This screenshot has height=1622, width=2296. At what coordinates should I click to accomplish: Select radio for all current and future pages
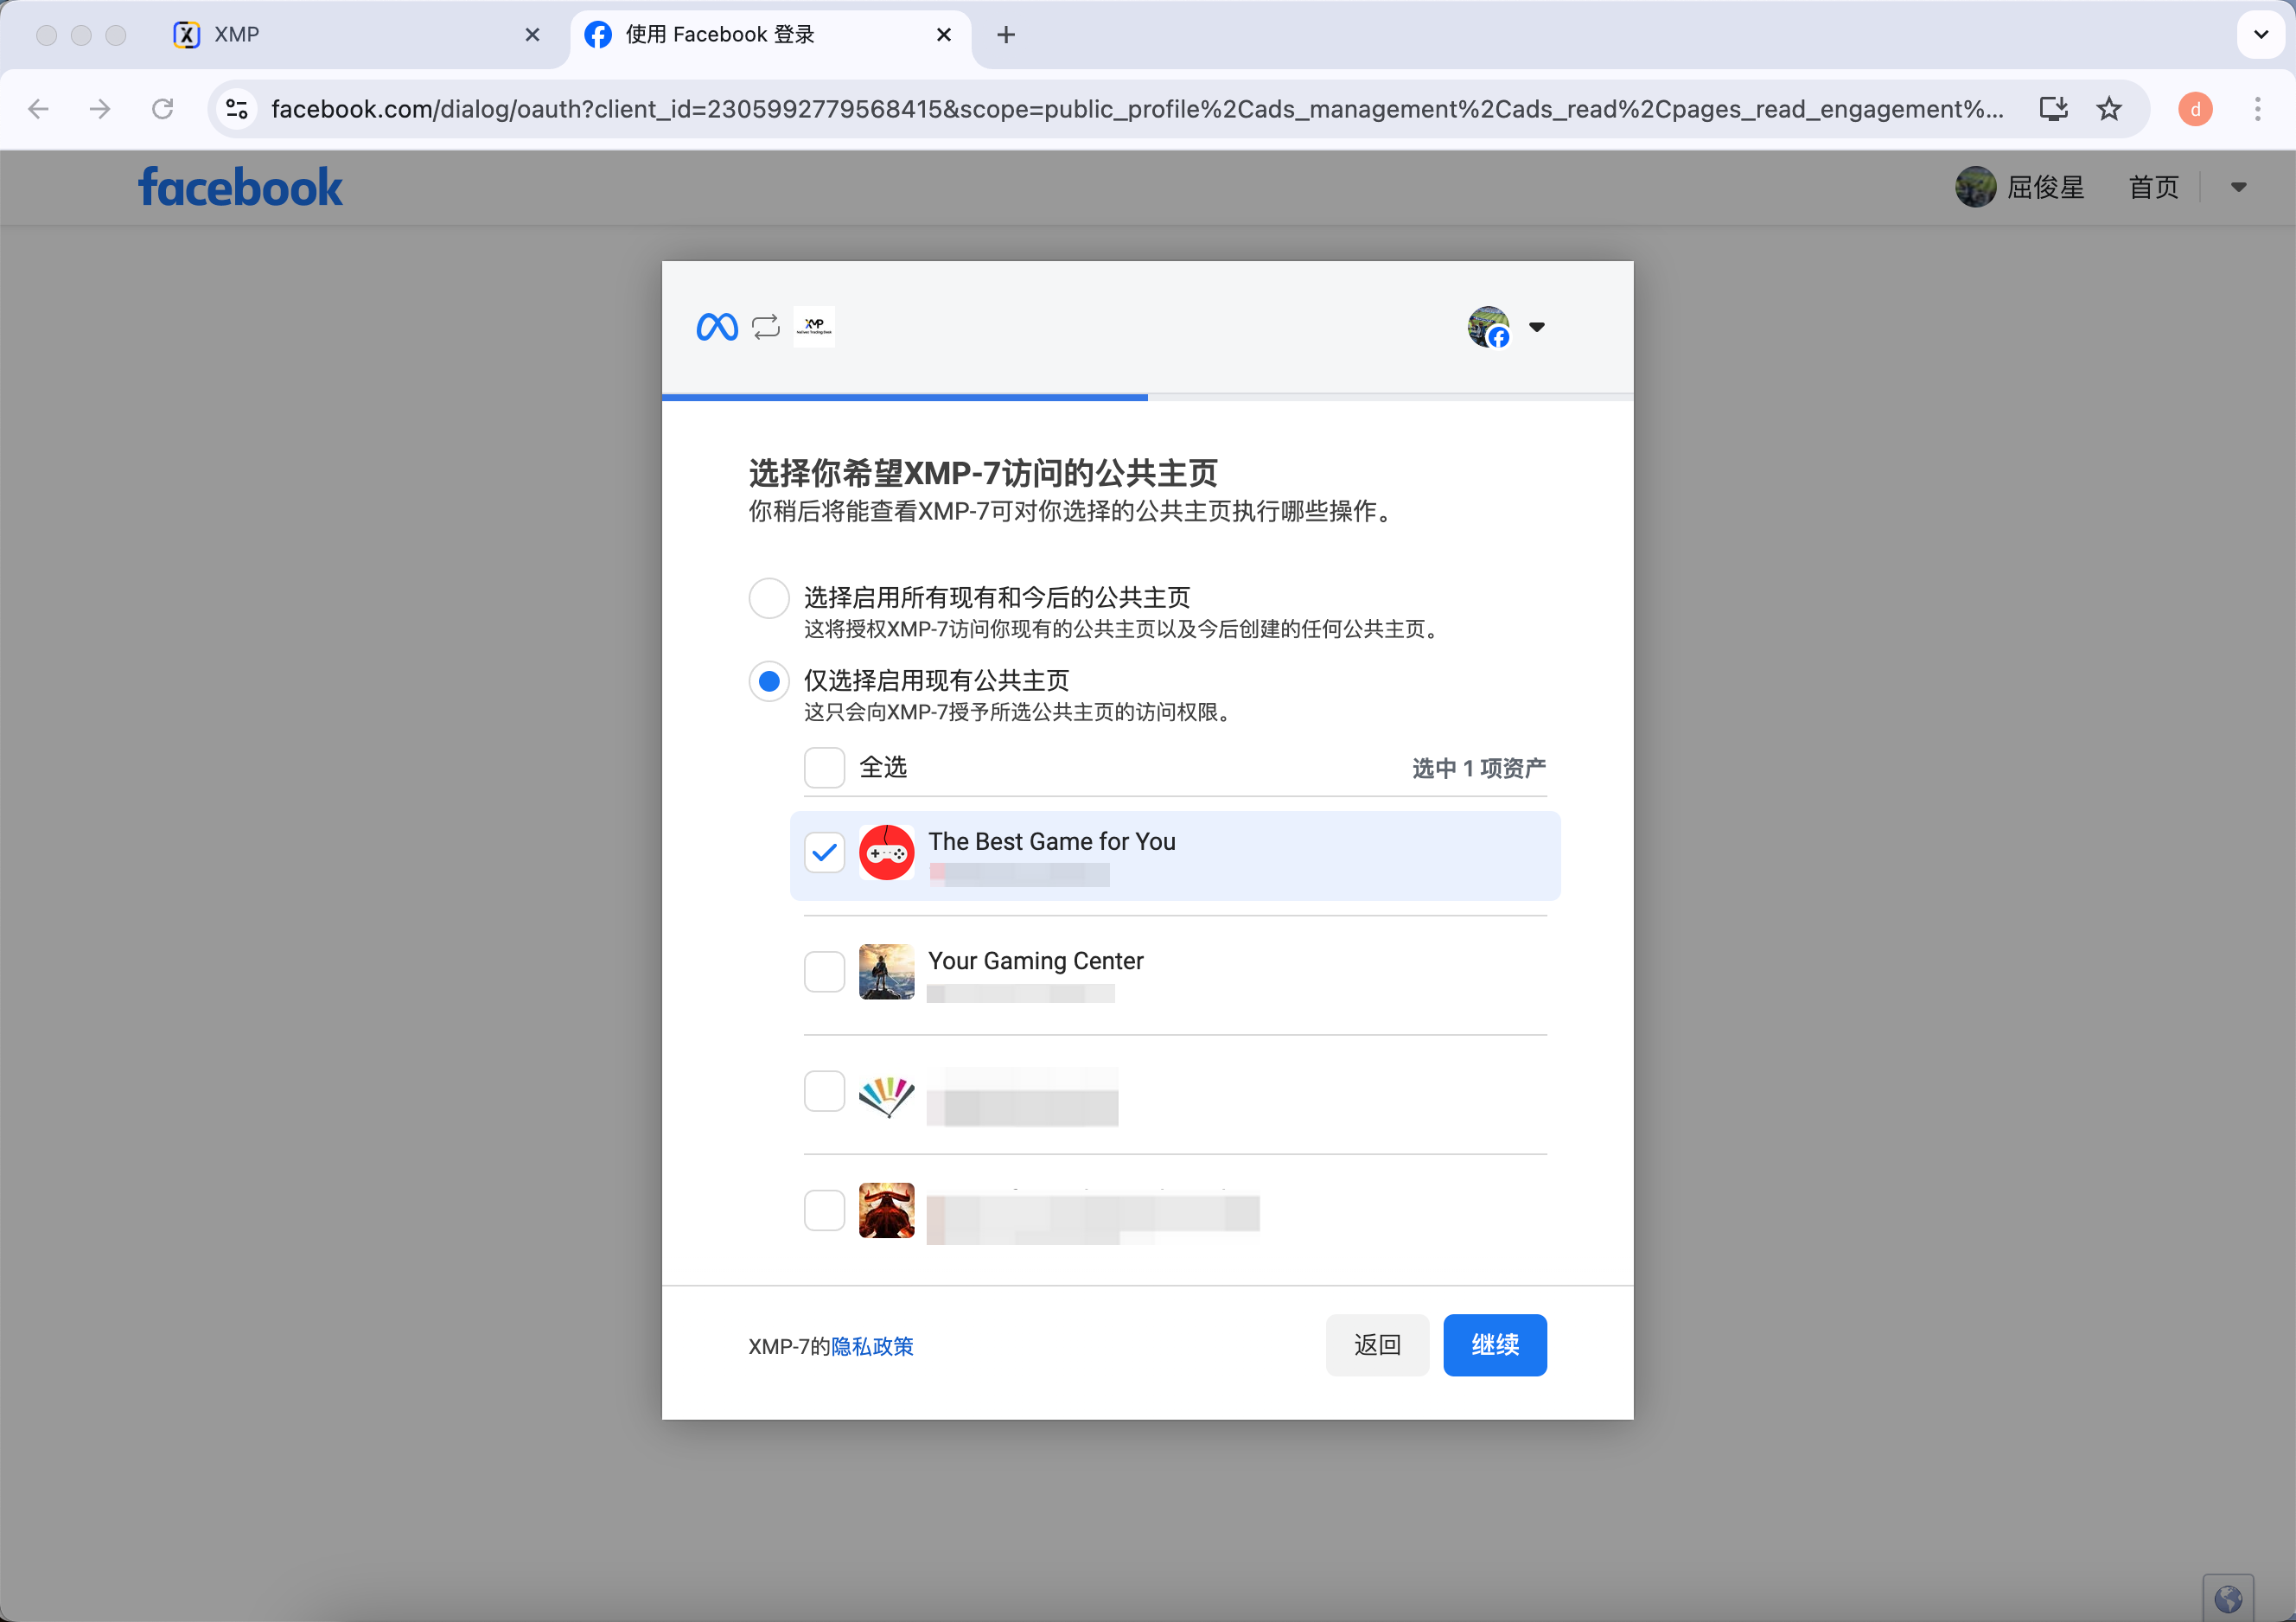769,598
